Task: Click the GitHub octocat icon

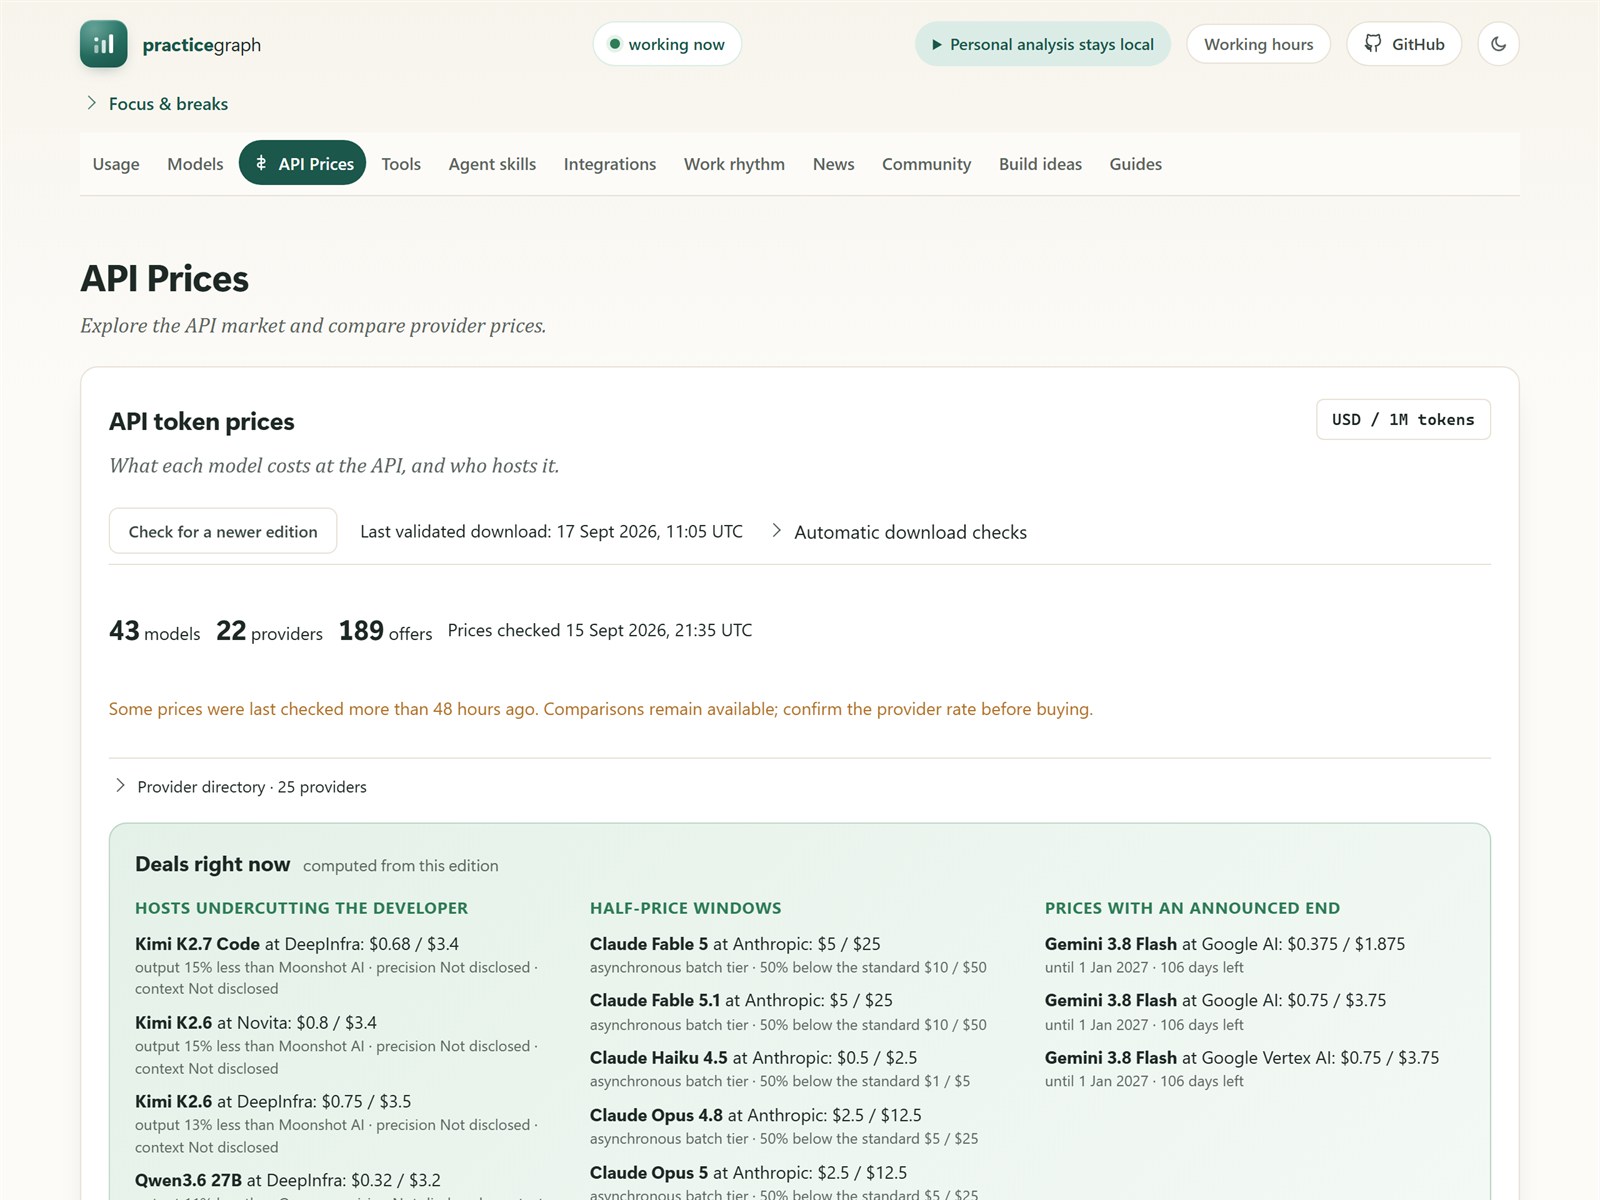Action: pyautogui.click(x=1373, y=44)
